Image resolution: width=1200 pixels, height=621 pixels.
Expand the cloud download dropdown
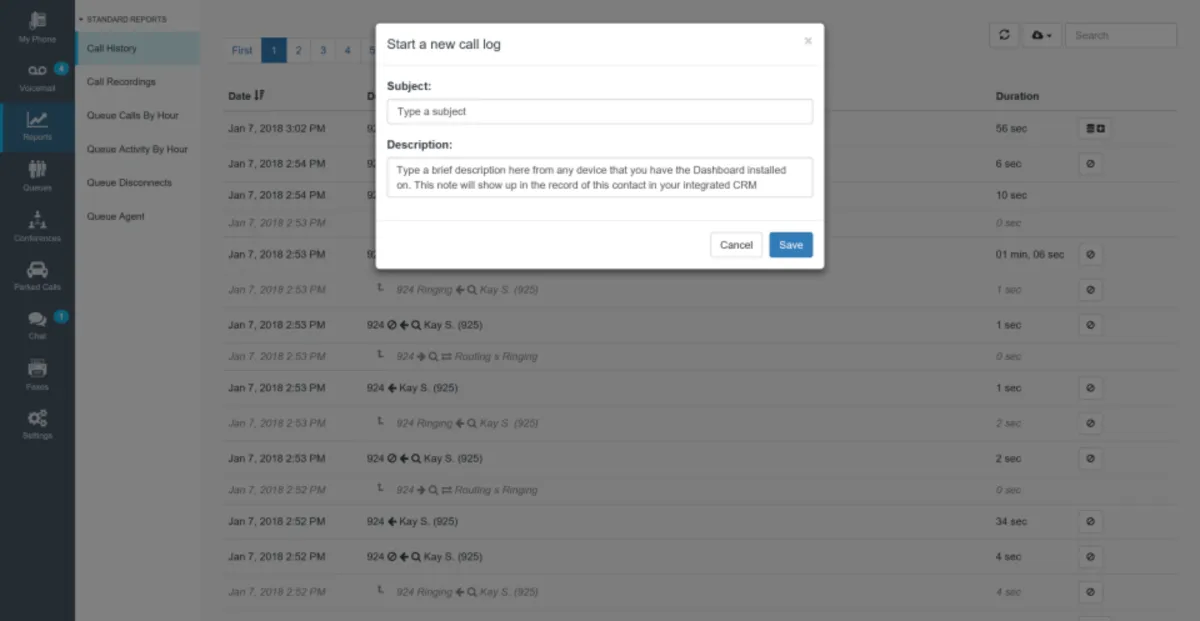1041,35
